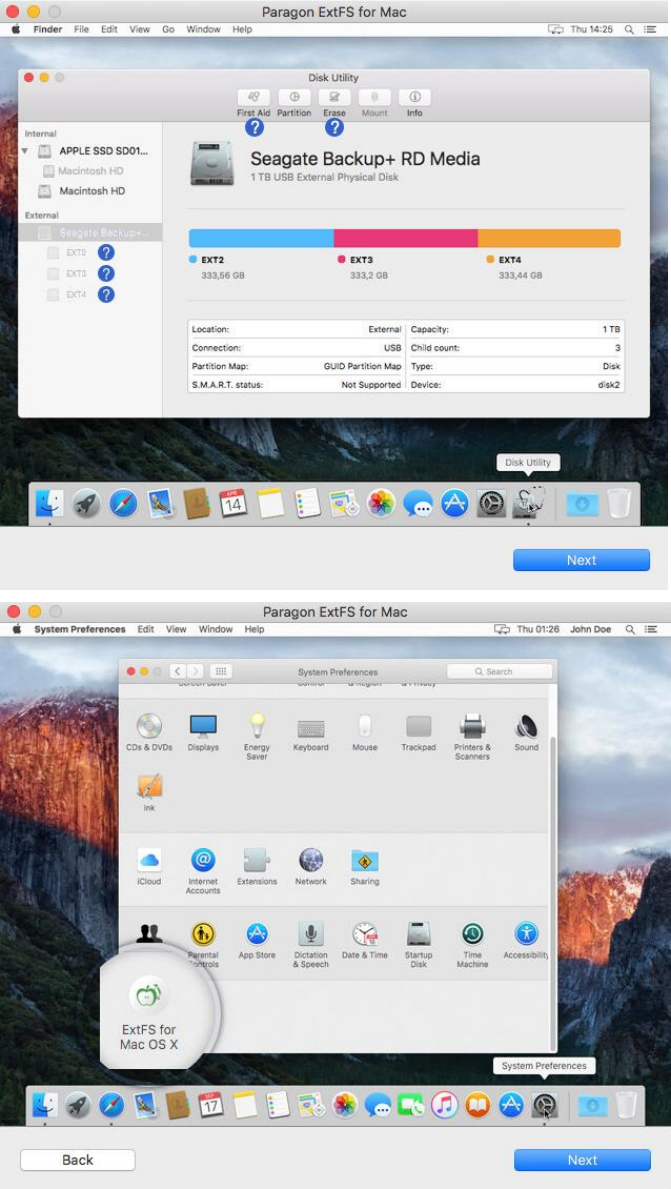Click the Show All grid button in System Preferences

[x=221, y=671]
